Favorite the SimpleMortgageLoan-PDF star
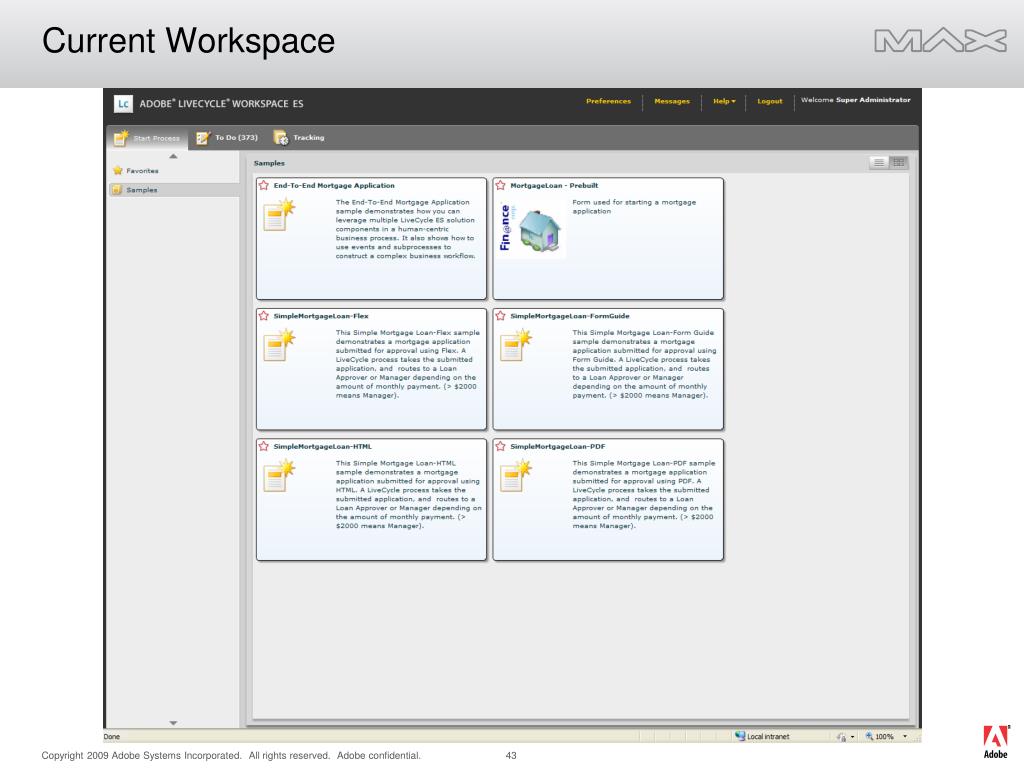1024x768 pixels. tap(500, 447)
